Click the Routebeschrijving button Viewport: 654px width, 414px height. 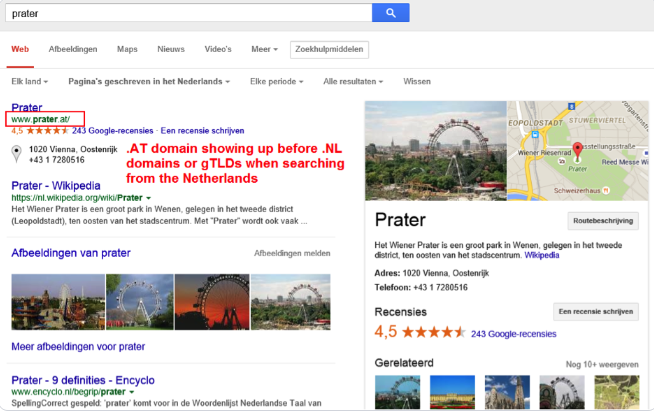(603, 221)
